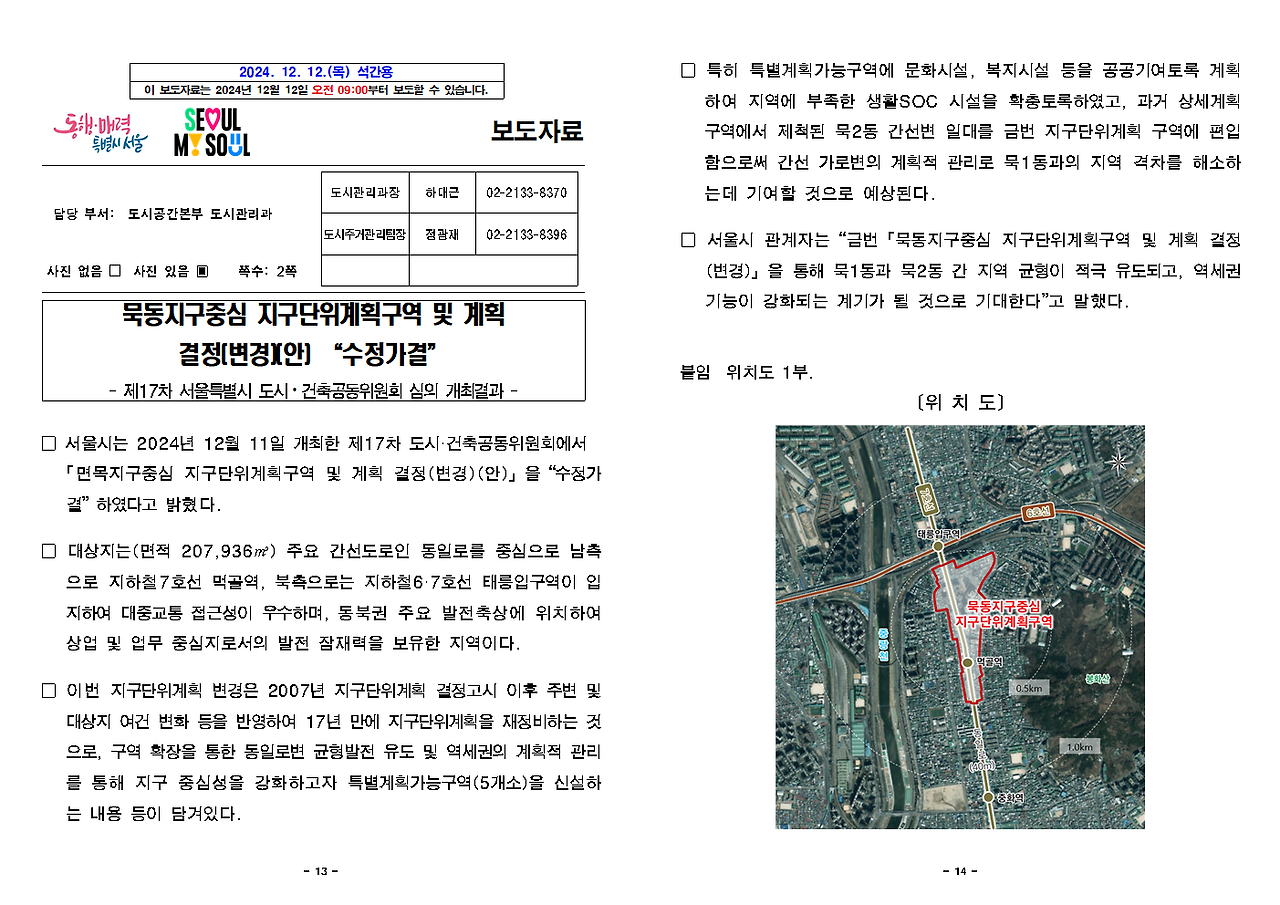This screenshot has width=1280, height=905.
Task: Click phone number 02-2133-8370
Action: [526, 192]
